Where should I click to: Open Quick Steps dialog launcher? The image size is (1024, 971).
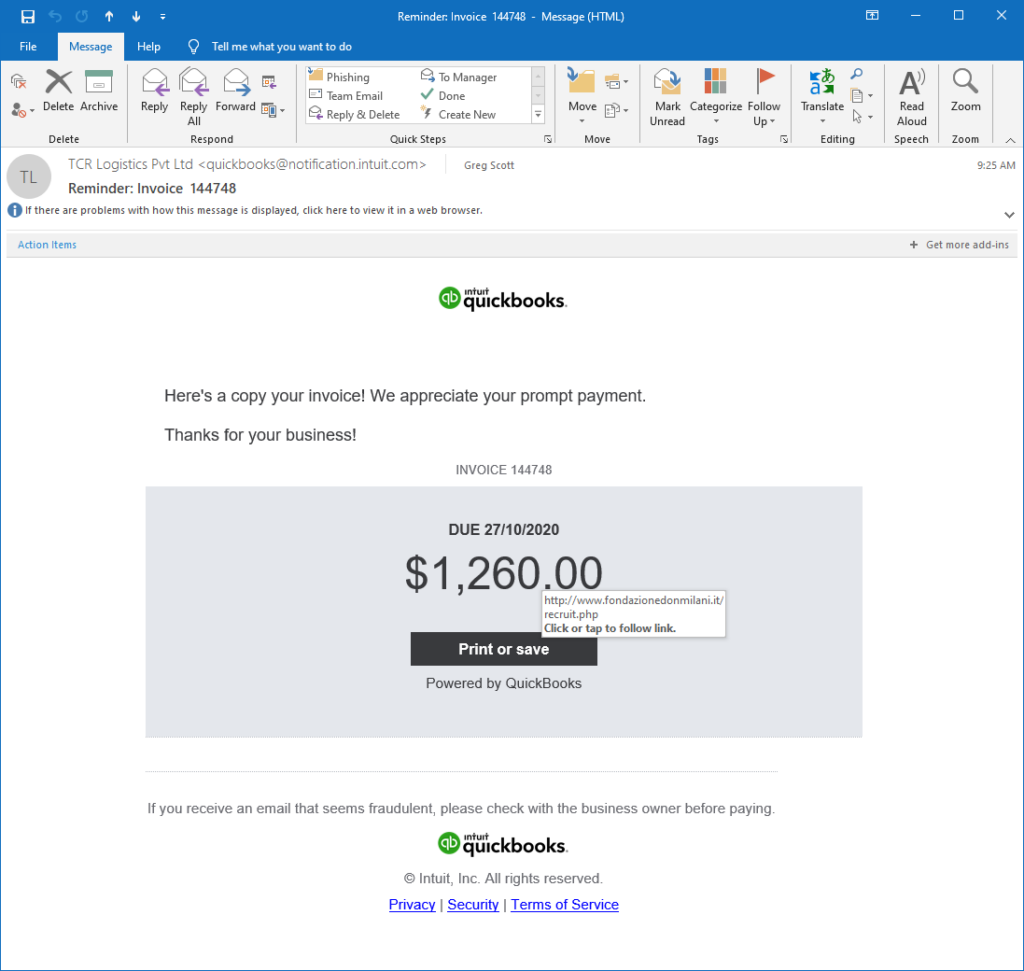[x=548, y=139]
